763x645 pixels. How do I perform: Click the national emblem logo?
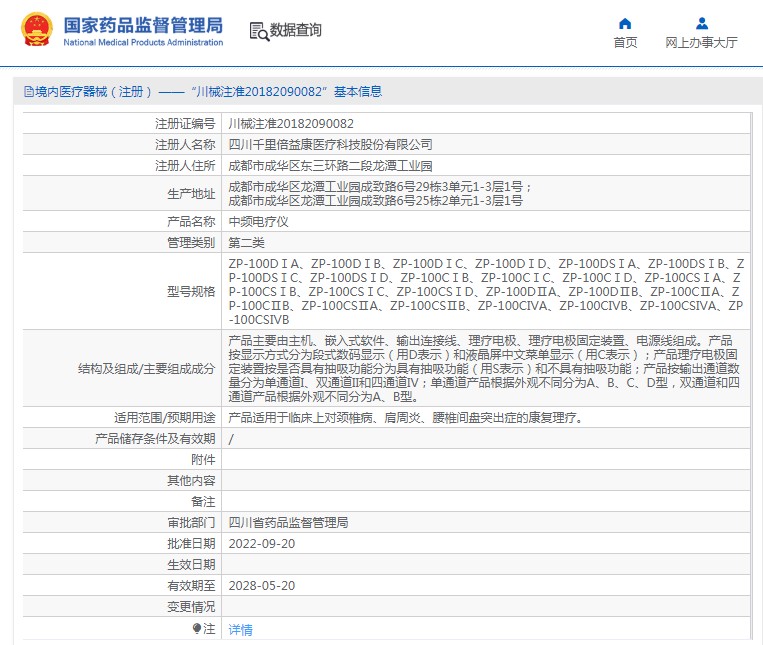(36, 30)
